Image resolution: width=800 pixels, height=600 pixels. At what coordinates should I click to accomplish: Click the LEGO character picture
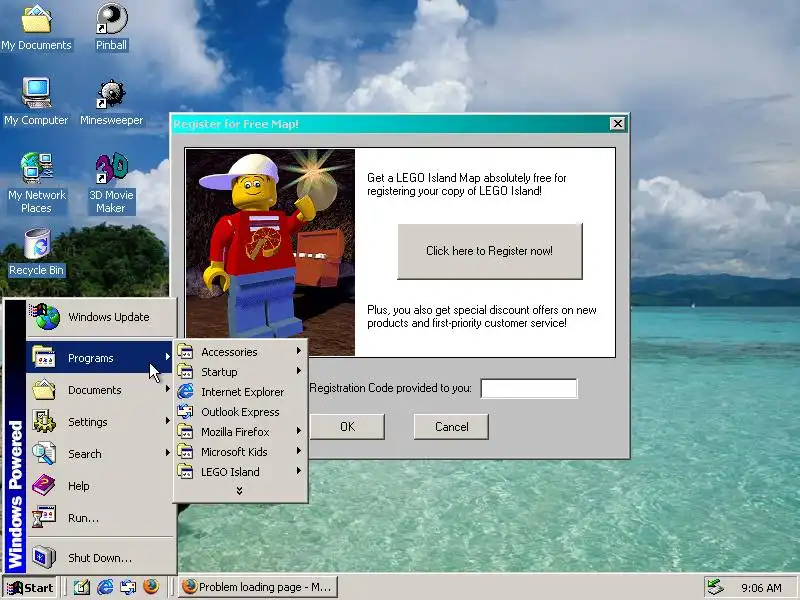(x=270, y=244)
